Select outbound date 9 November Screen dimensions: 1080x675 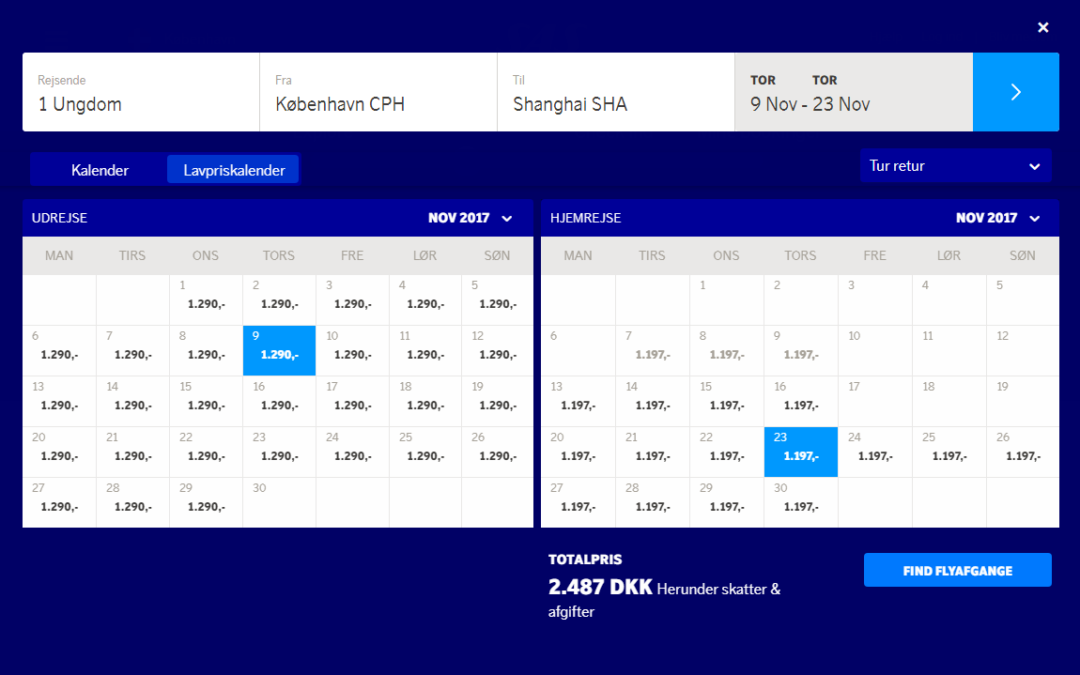[279, 350]
